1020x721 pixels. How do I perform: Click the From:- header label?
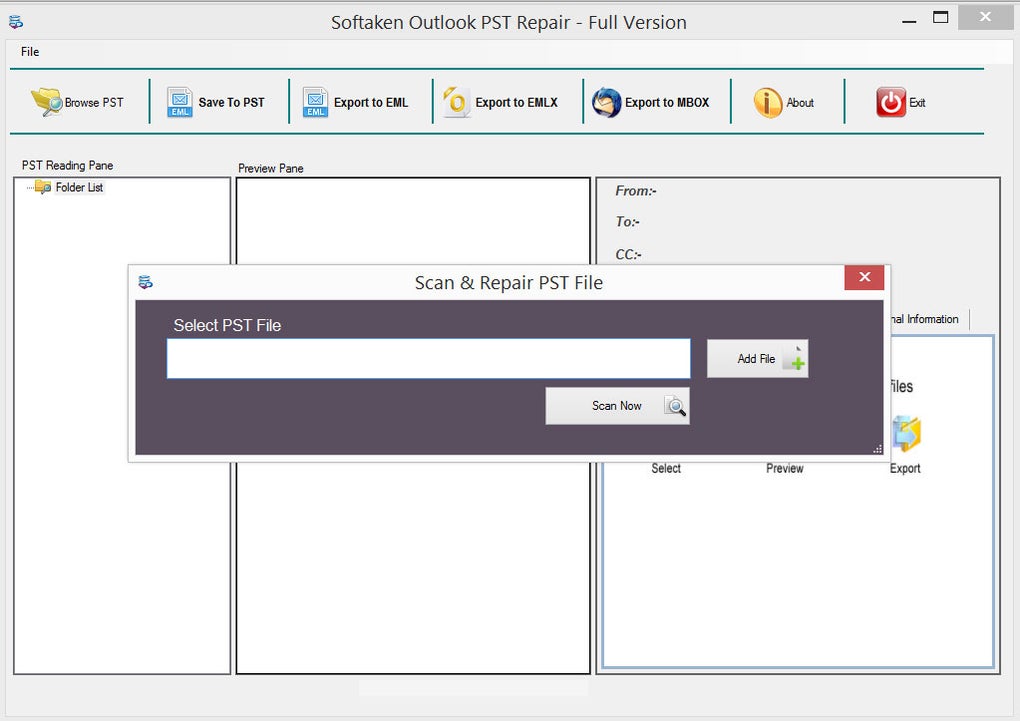(x=636, y=191)
